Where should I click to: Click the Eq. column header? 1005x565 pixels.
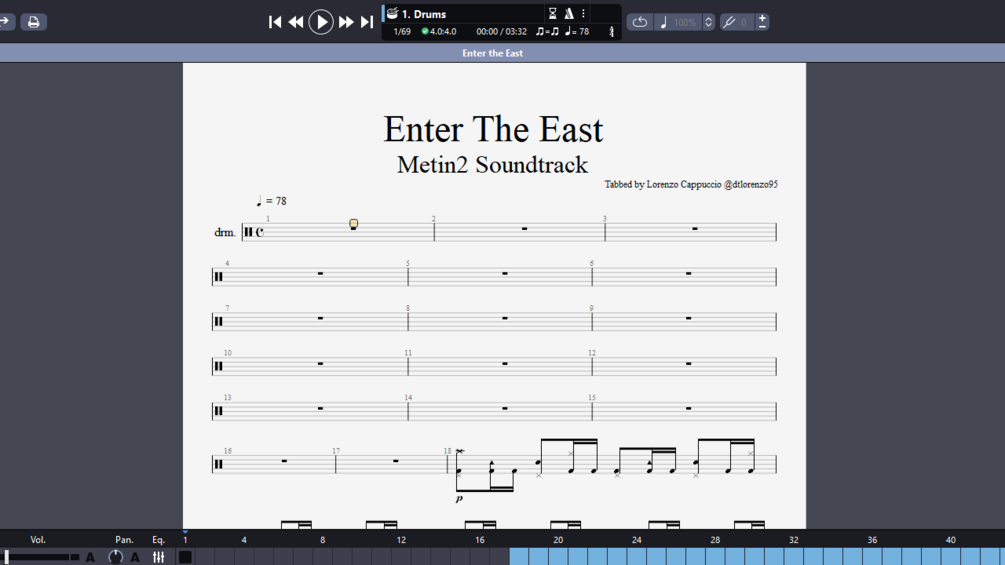click(x=158, y=540)
